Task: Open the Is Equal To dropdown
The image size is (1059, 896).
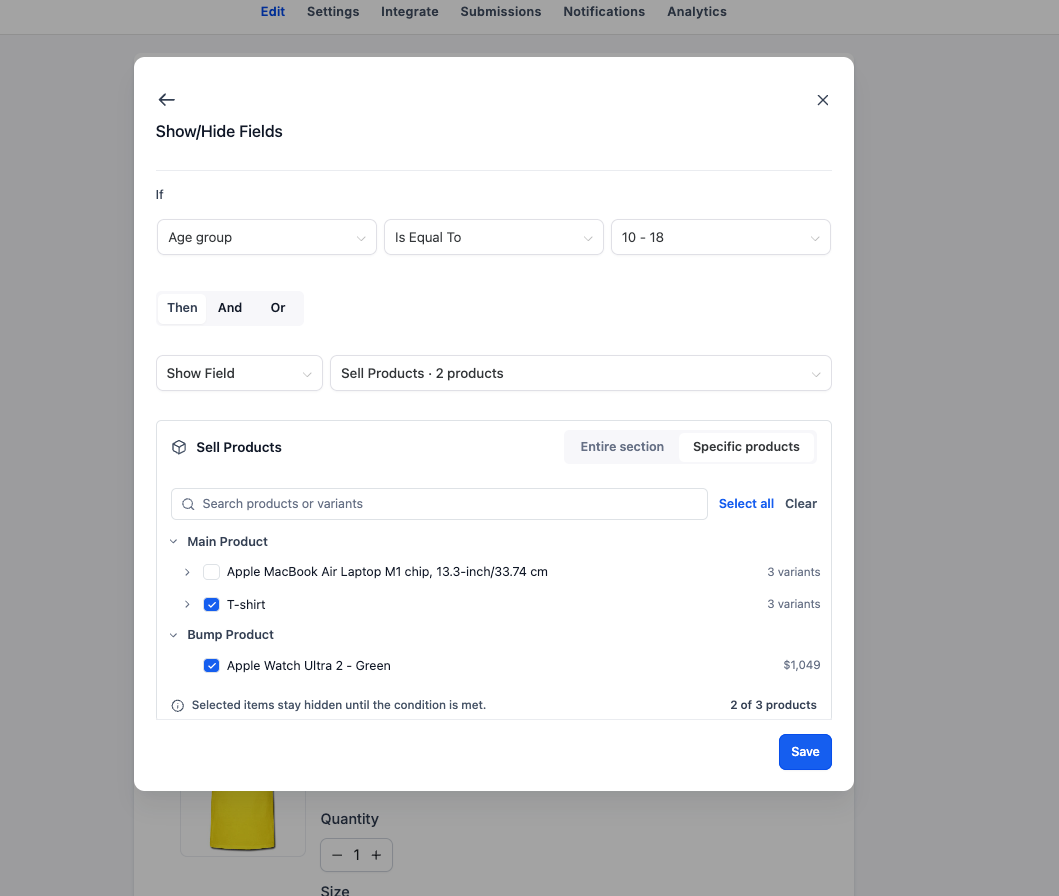Action: 494,237
